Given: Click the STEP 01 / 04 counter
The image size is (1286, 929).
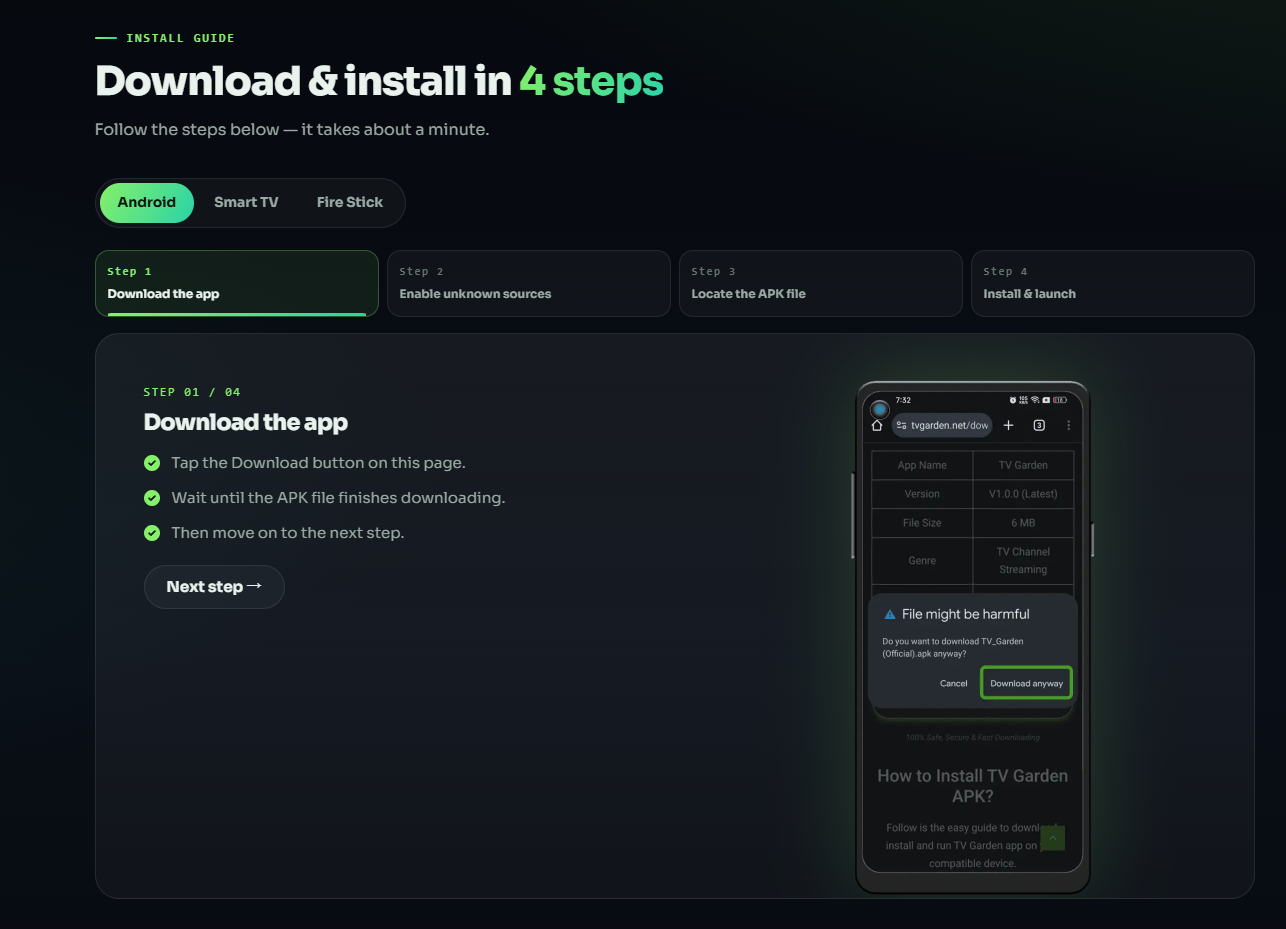Looking at the screenshot, I should point(192,392).
